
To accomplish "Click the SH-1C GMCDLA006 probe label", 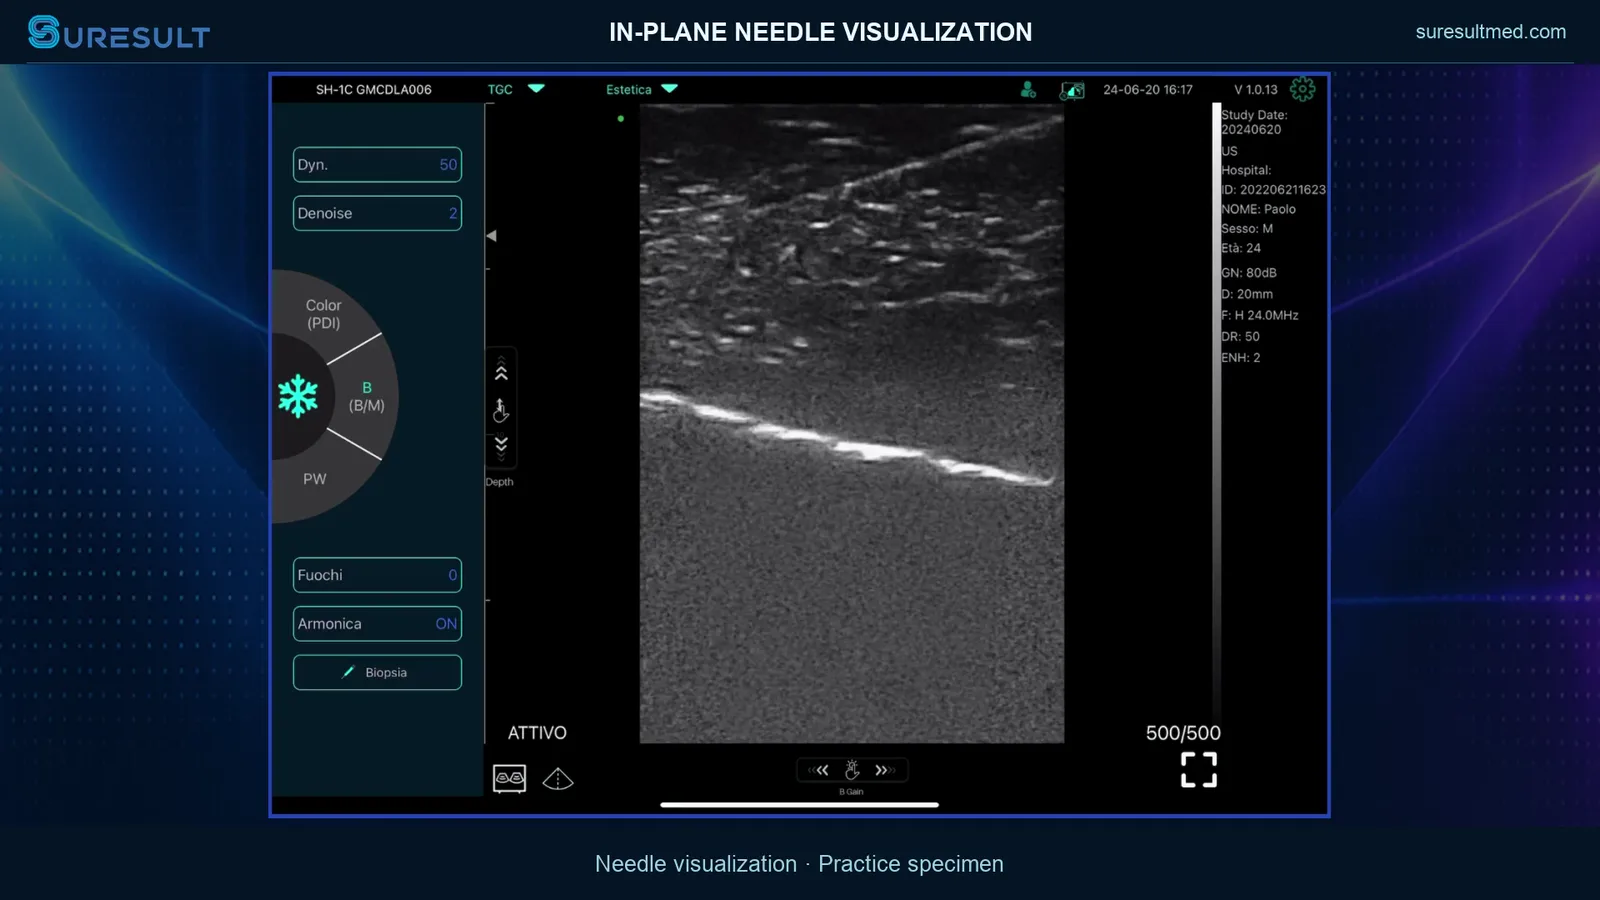I will [x=374, y=89].
